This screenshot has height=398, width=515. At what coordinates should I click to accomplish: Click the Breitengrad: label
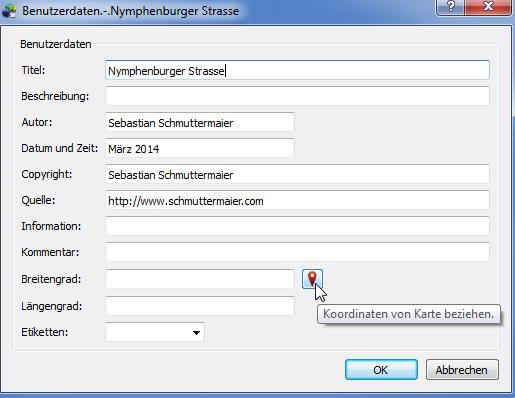coord(51,279)
